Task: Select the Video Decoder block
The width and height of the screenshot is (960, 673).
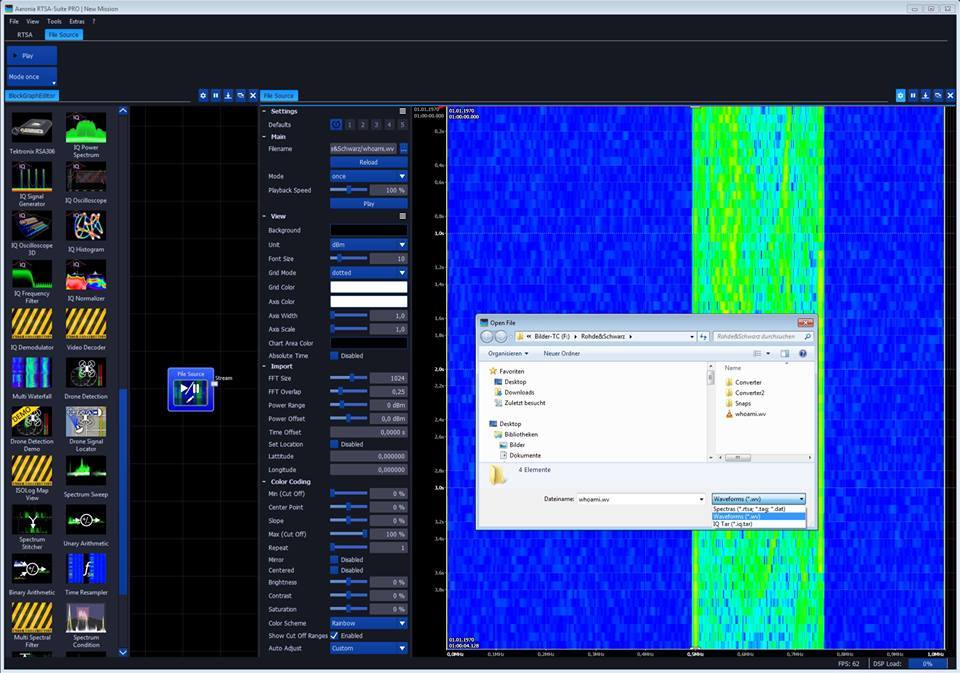Action: point(86,329)
